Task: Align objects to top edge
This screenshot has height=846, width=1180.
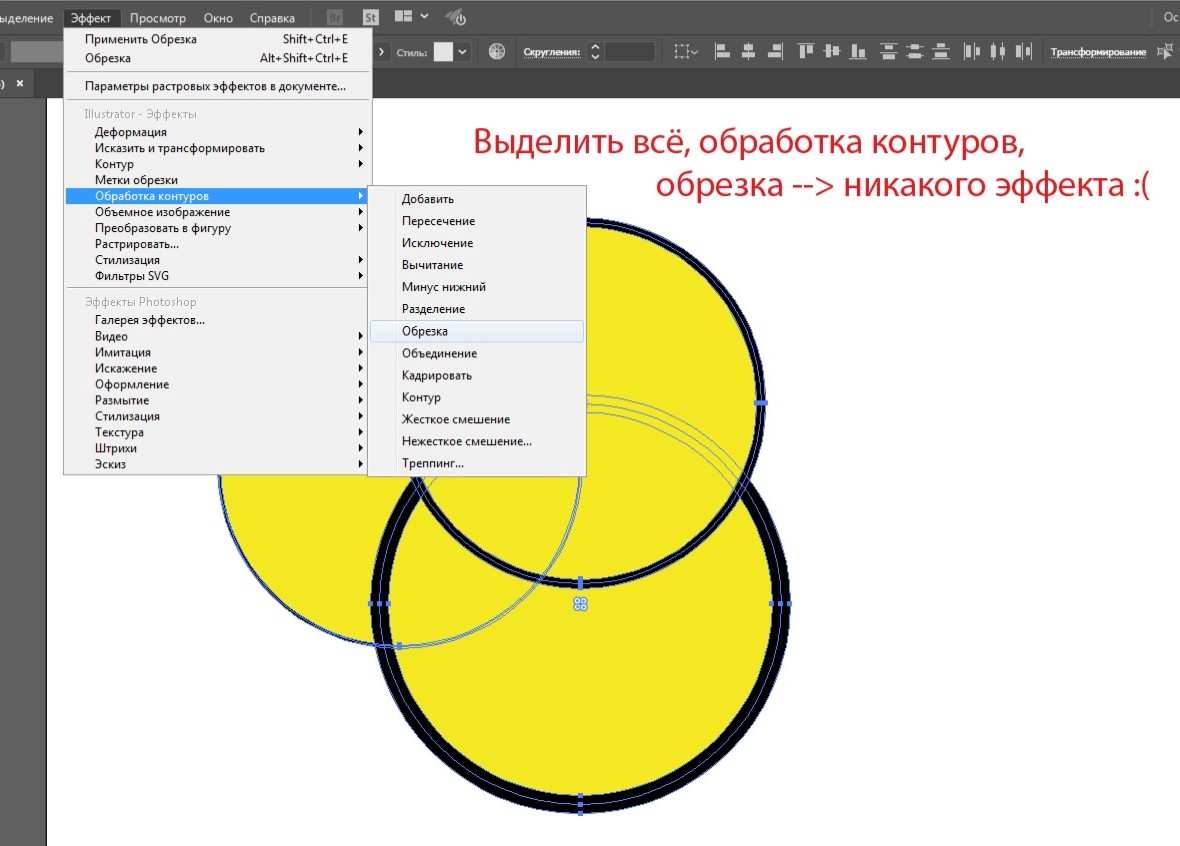Action: click(x=805, y=51)
